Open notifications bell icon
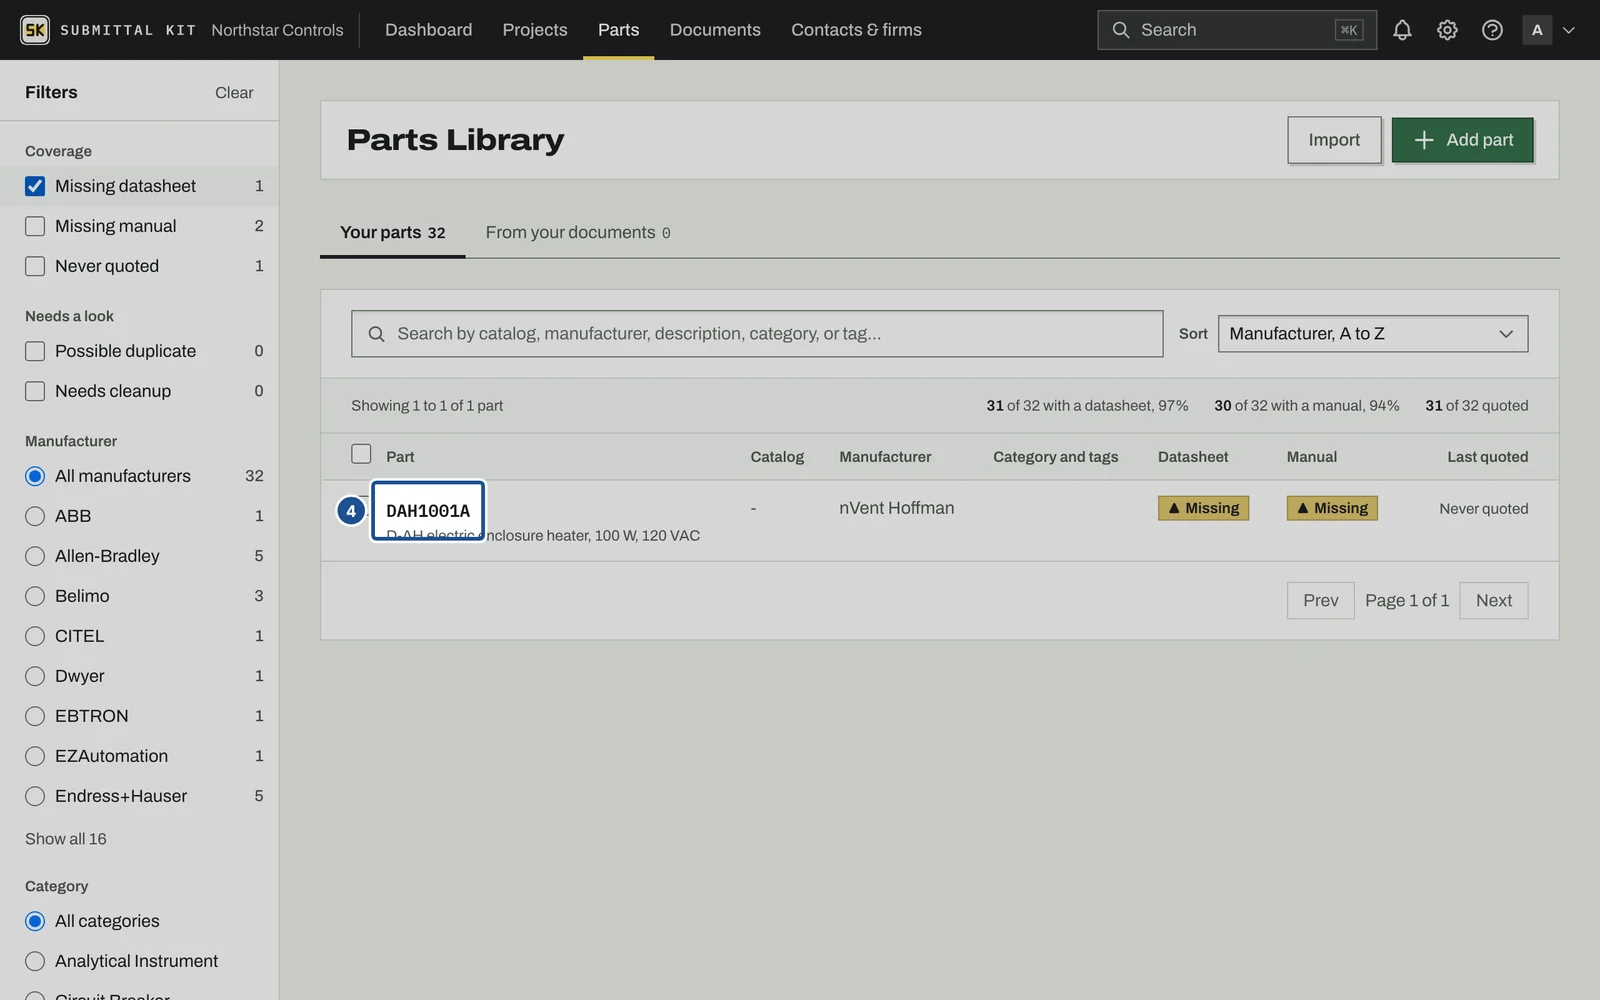 (1402, 30)
